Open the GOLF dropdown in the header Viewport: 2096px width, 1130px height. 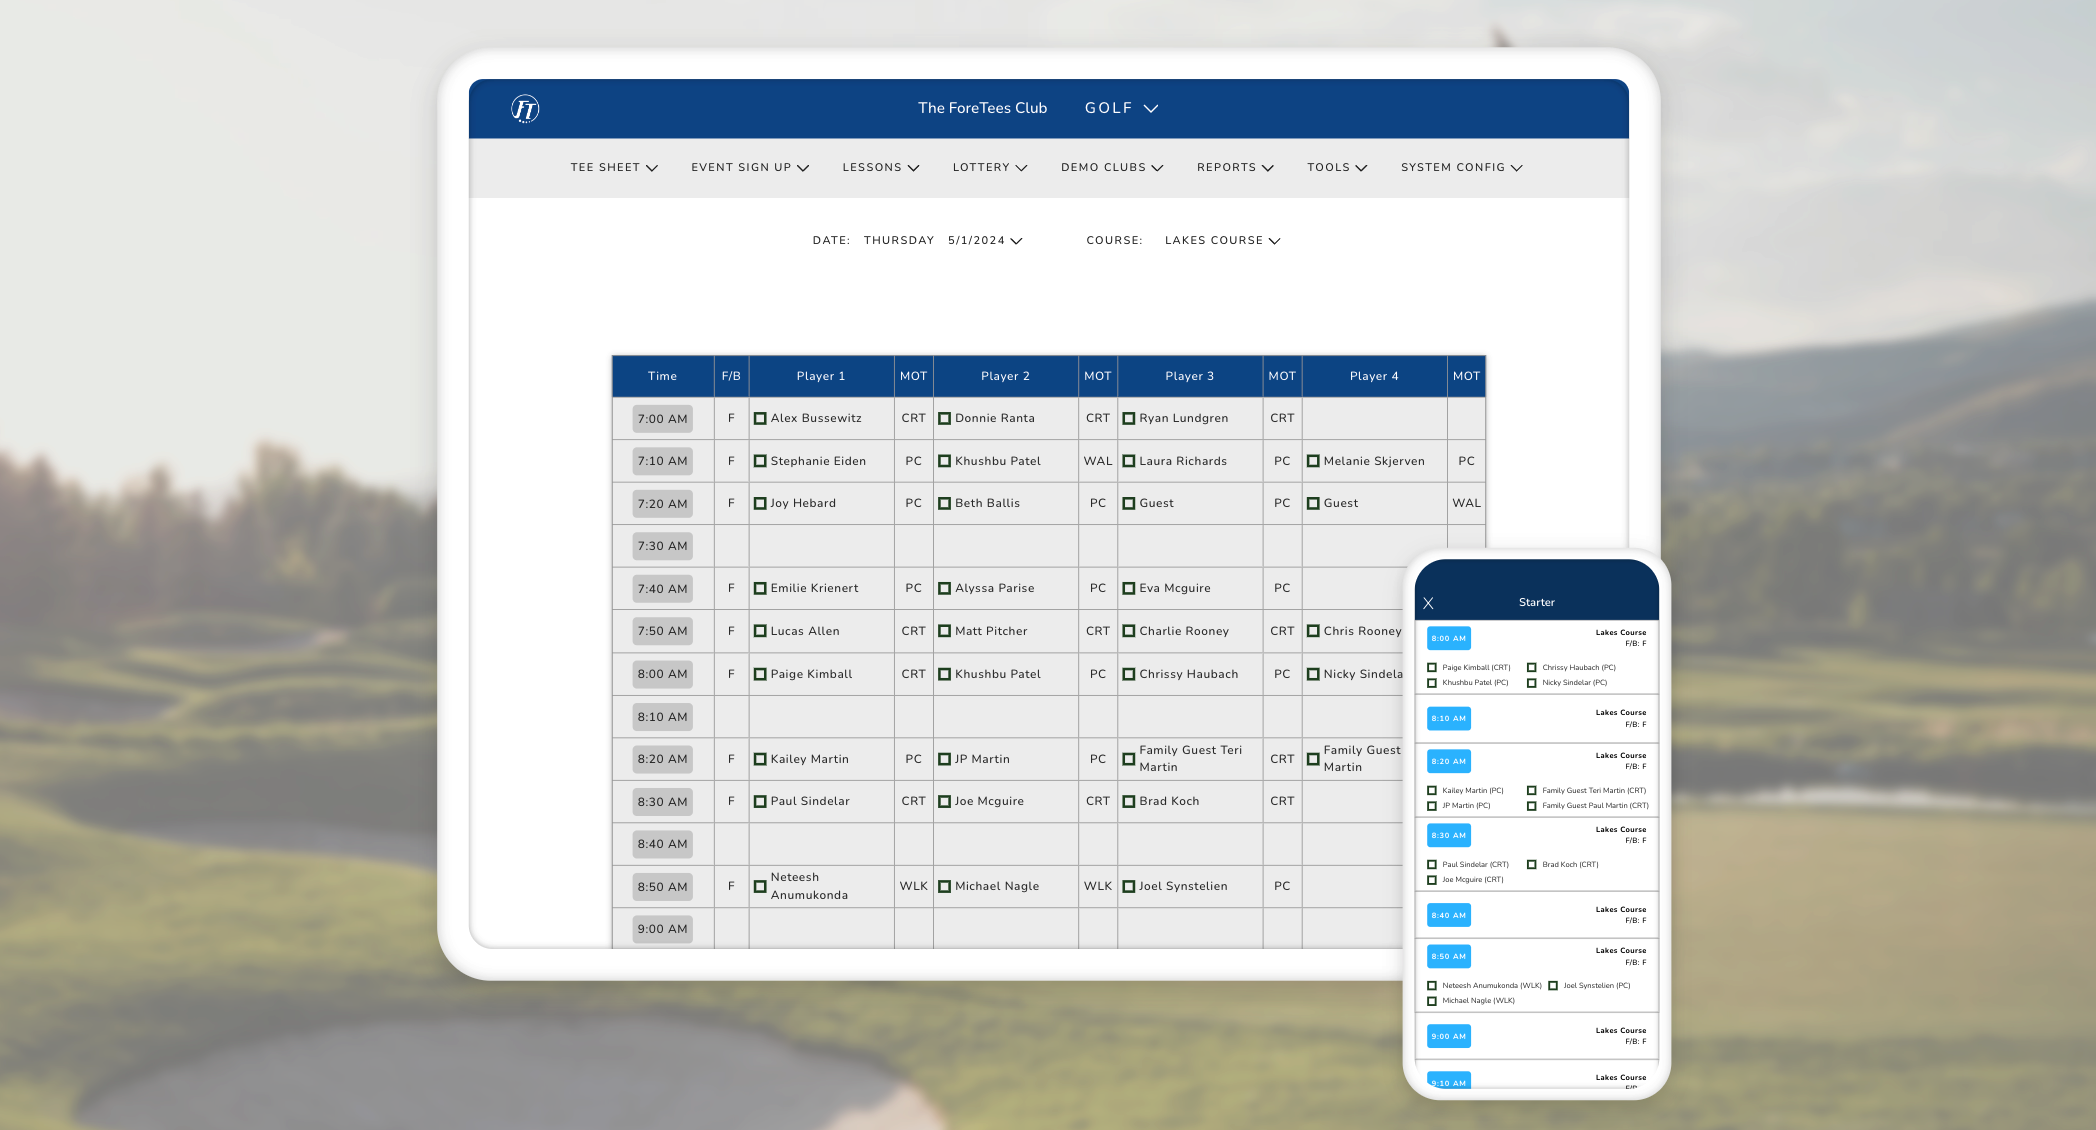[x=1121, y=108]
